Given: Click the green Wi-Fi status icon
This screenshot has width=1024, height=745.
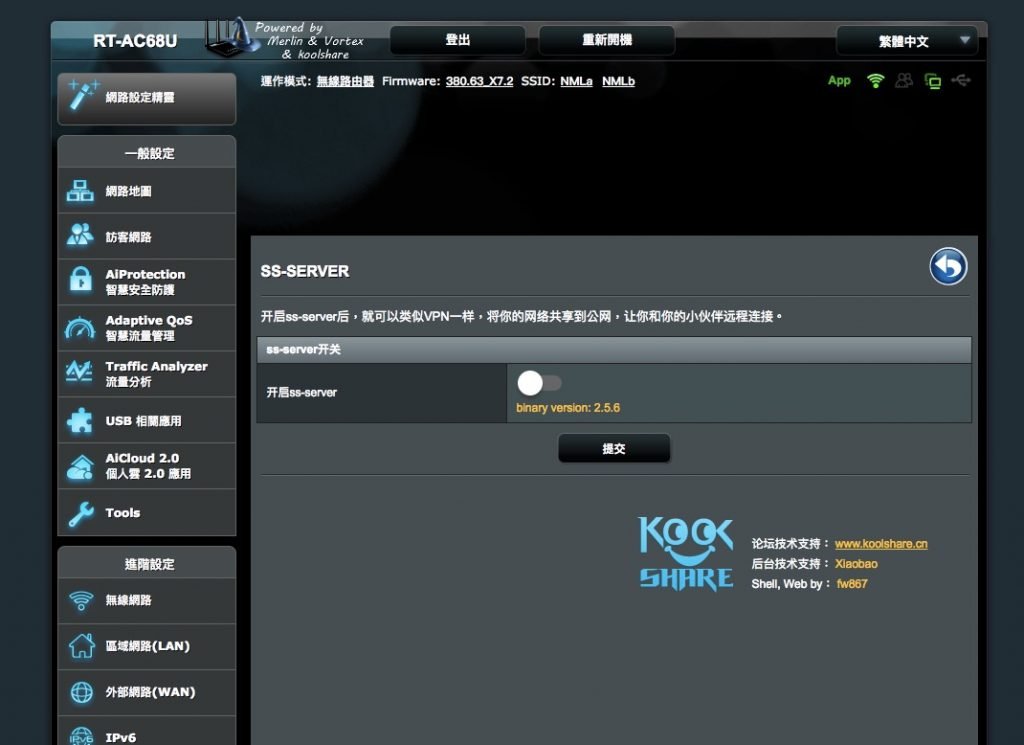Looking at the screenshot, I should 875,80.
